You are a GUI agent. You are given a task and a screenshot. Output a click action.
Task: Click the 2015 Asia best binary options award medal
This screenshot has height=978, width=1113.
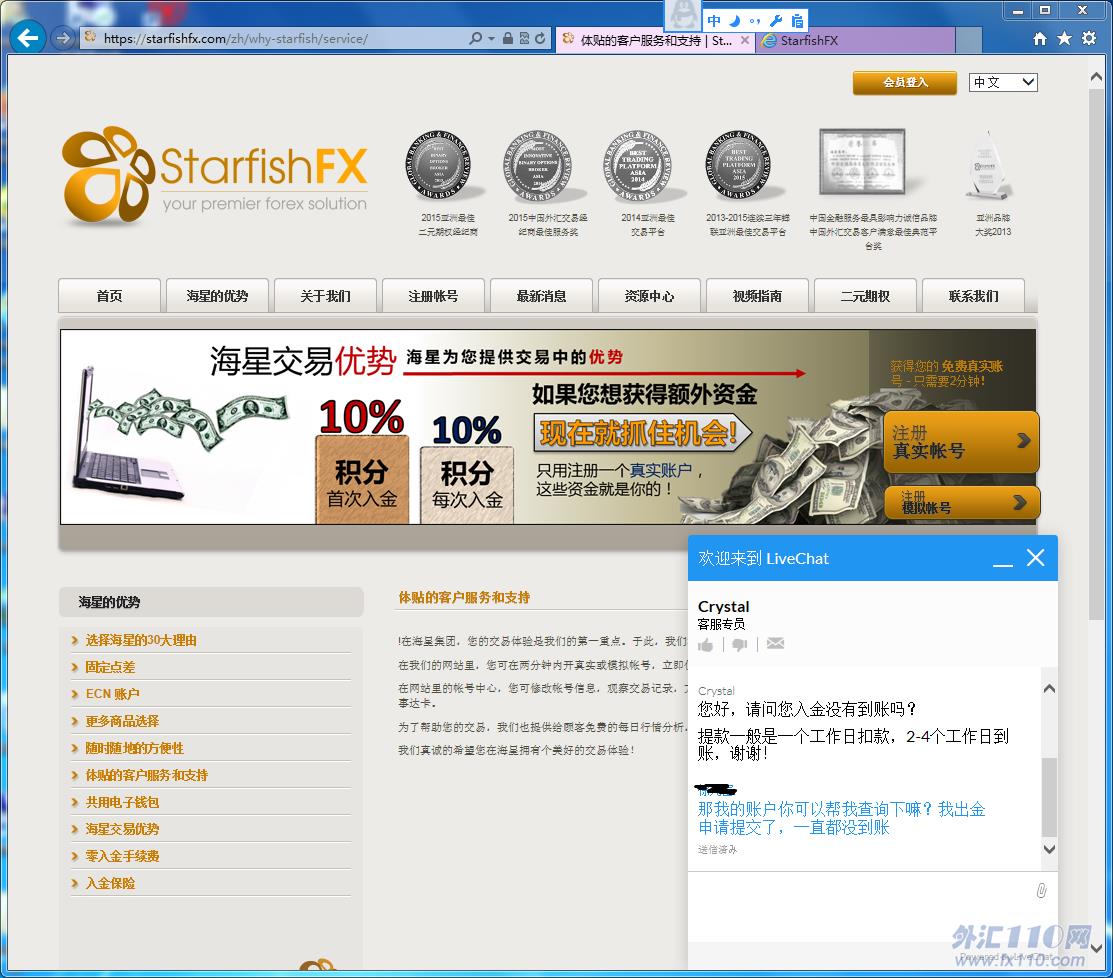point(439,165)
